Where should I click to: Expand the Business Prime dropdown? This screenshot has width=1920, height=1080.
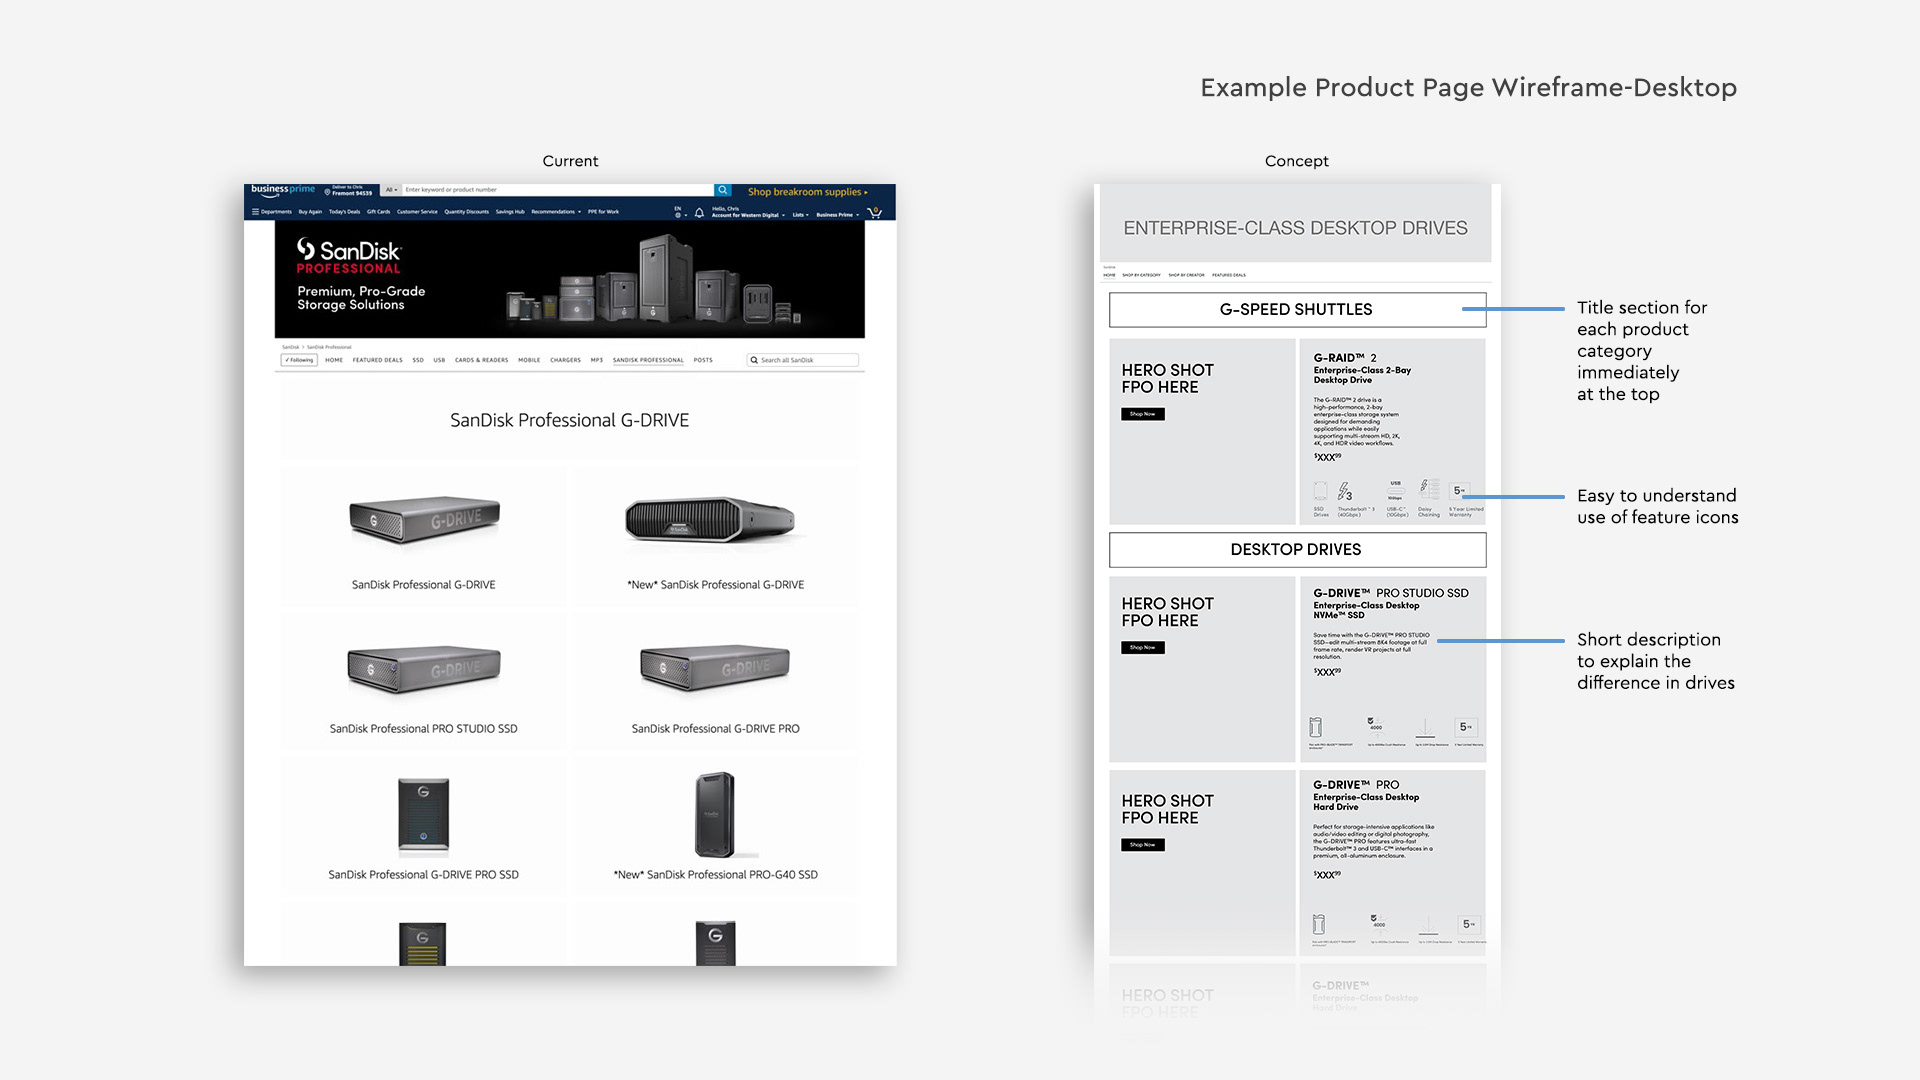[x=838, y=215]
